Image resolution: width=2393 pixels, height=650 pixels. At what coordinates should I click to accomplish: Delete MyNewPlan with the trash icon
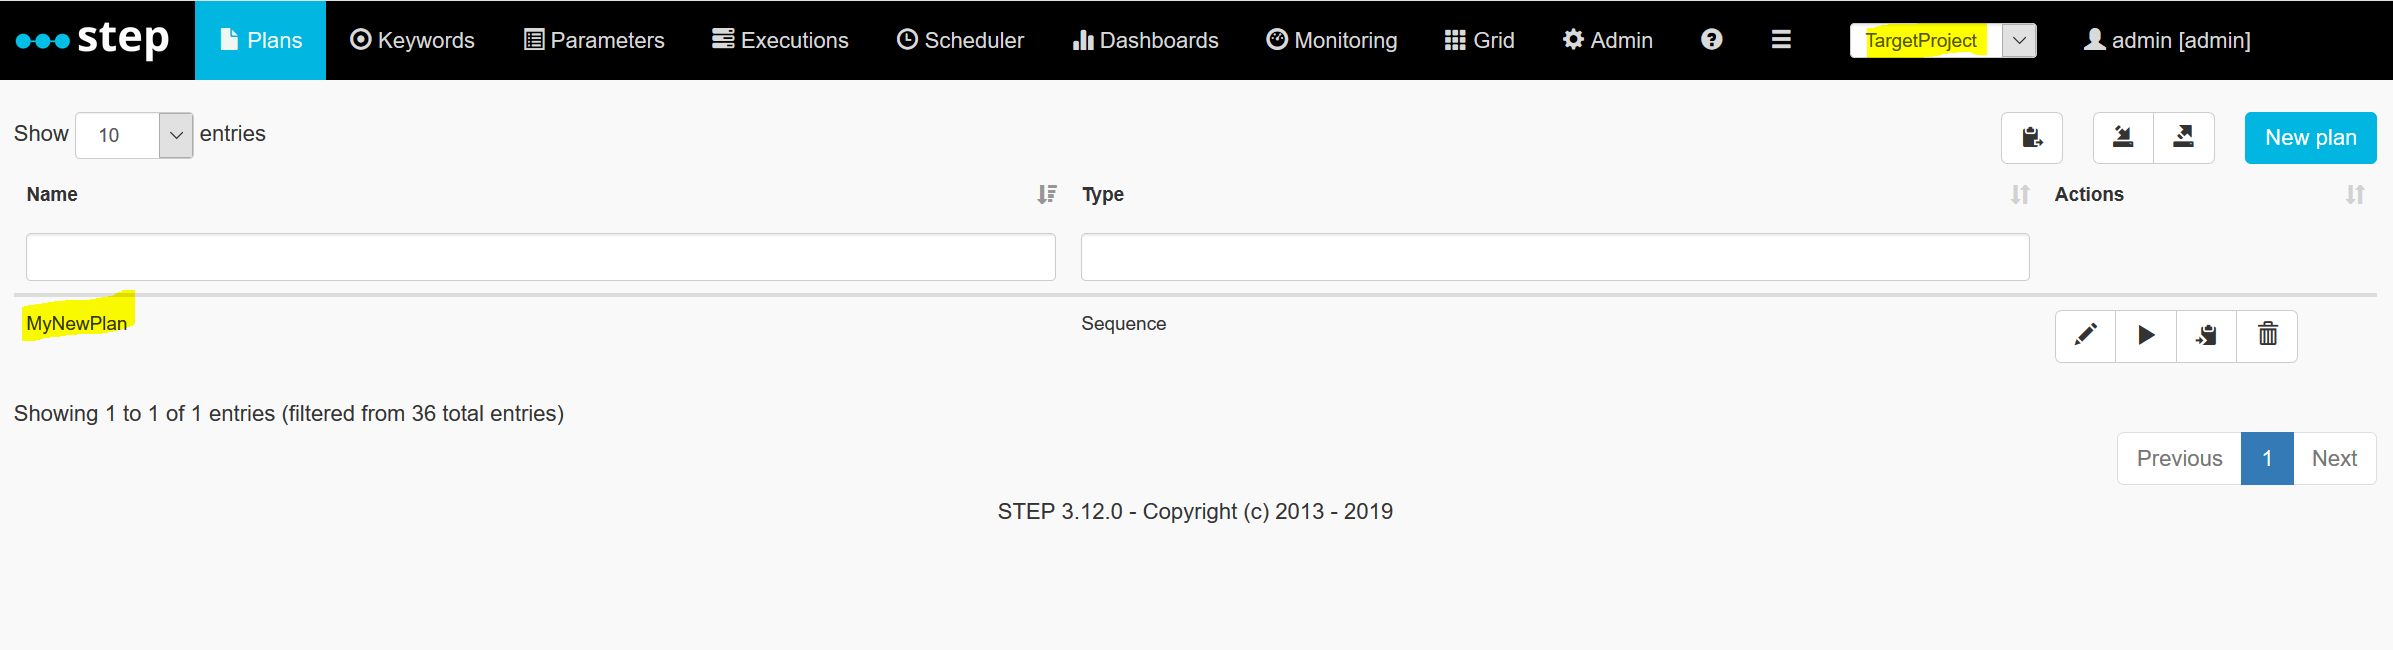2267,336
